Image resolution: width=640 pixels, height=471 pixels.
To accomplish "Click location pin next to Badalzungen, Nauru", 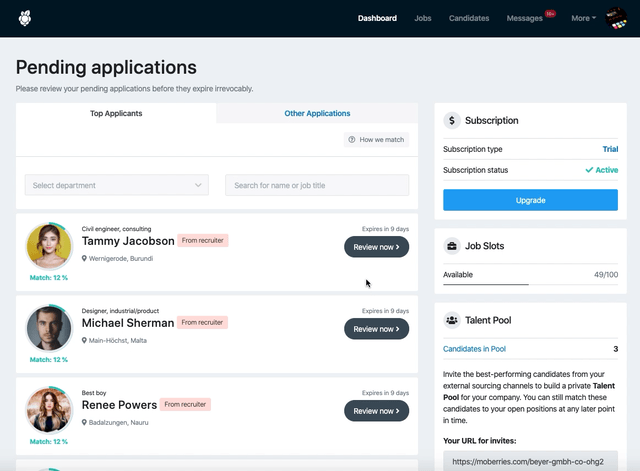I will click(x=84, y=422).
